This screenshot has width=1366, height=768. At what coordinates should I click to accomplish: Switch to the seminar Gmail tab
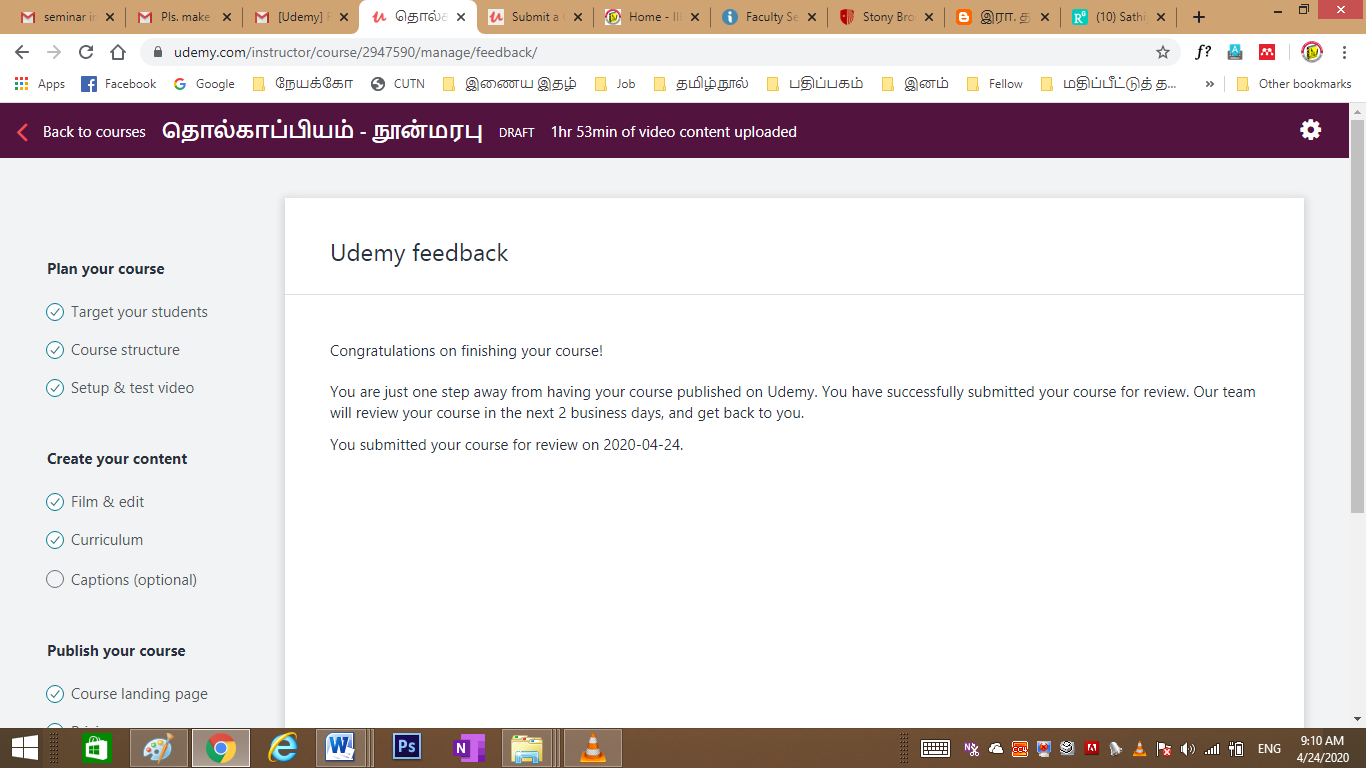pos(69,17)
